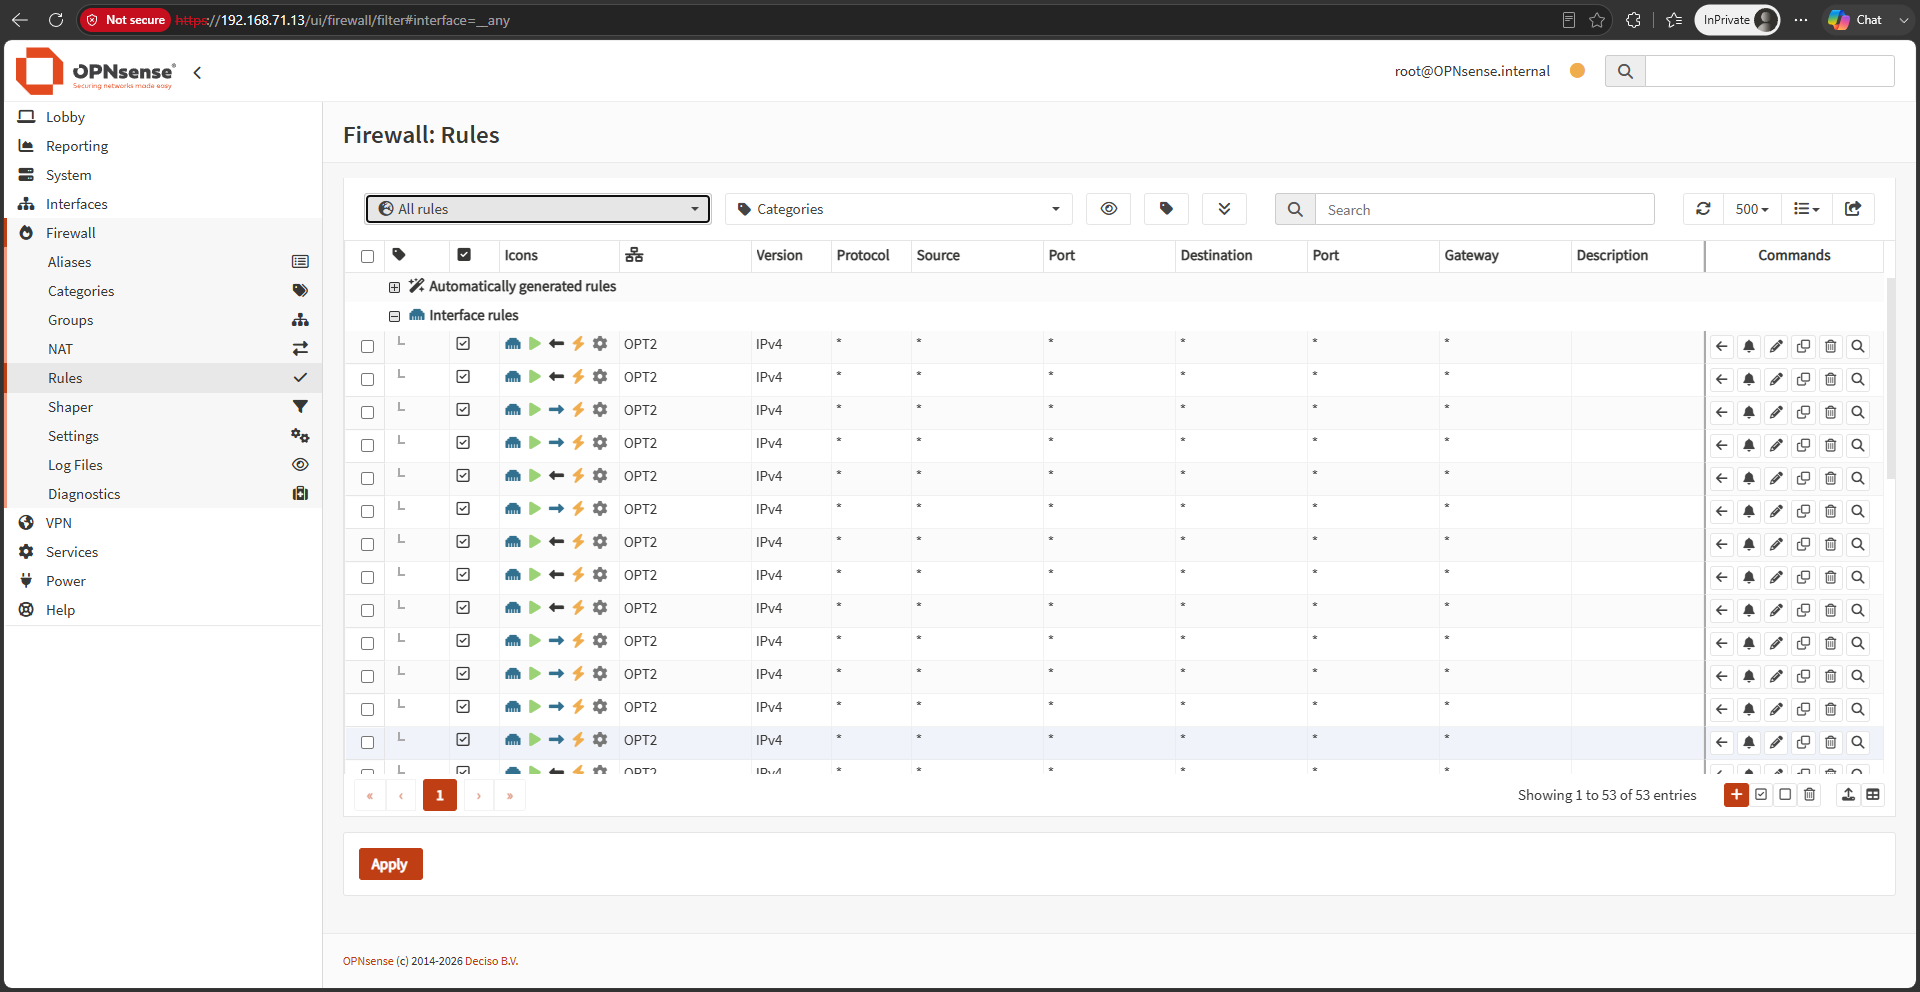
Task: Click the Groups sitemap icon in sidebar
Action: (x=300, y=320)
